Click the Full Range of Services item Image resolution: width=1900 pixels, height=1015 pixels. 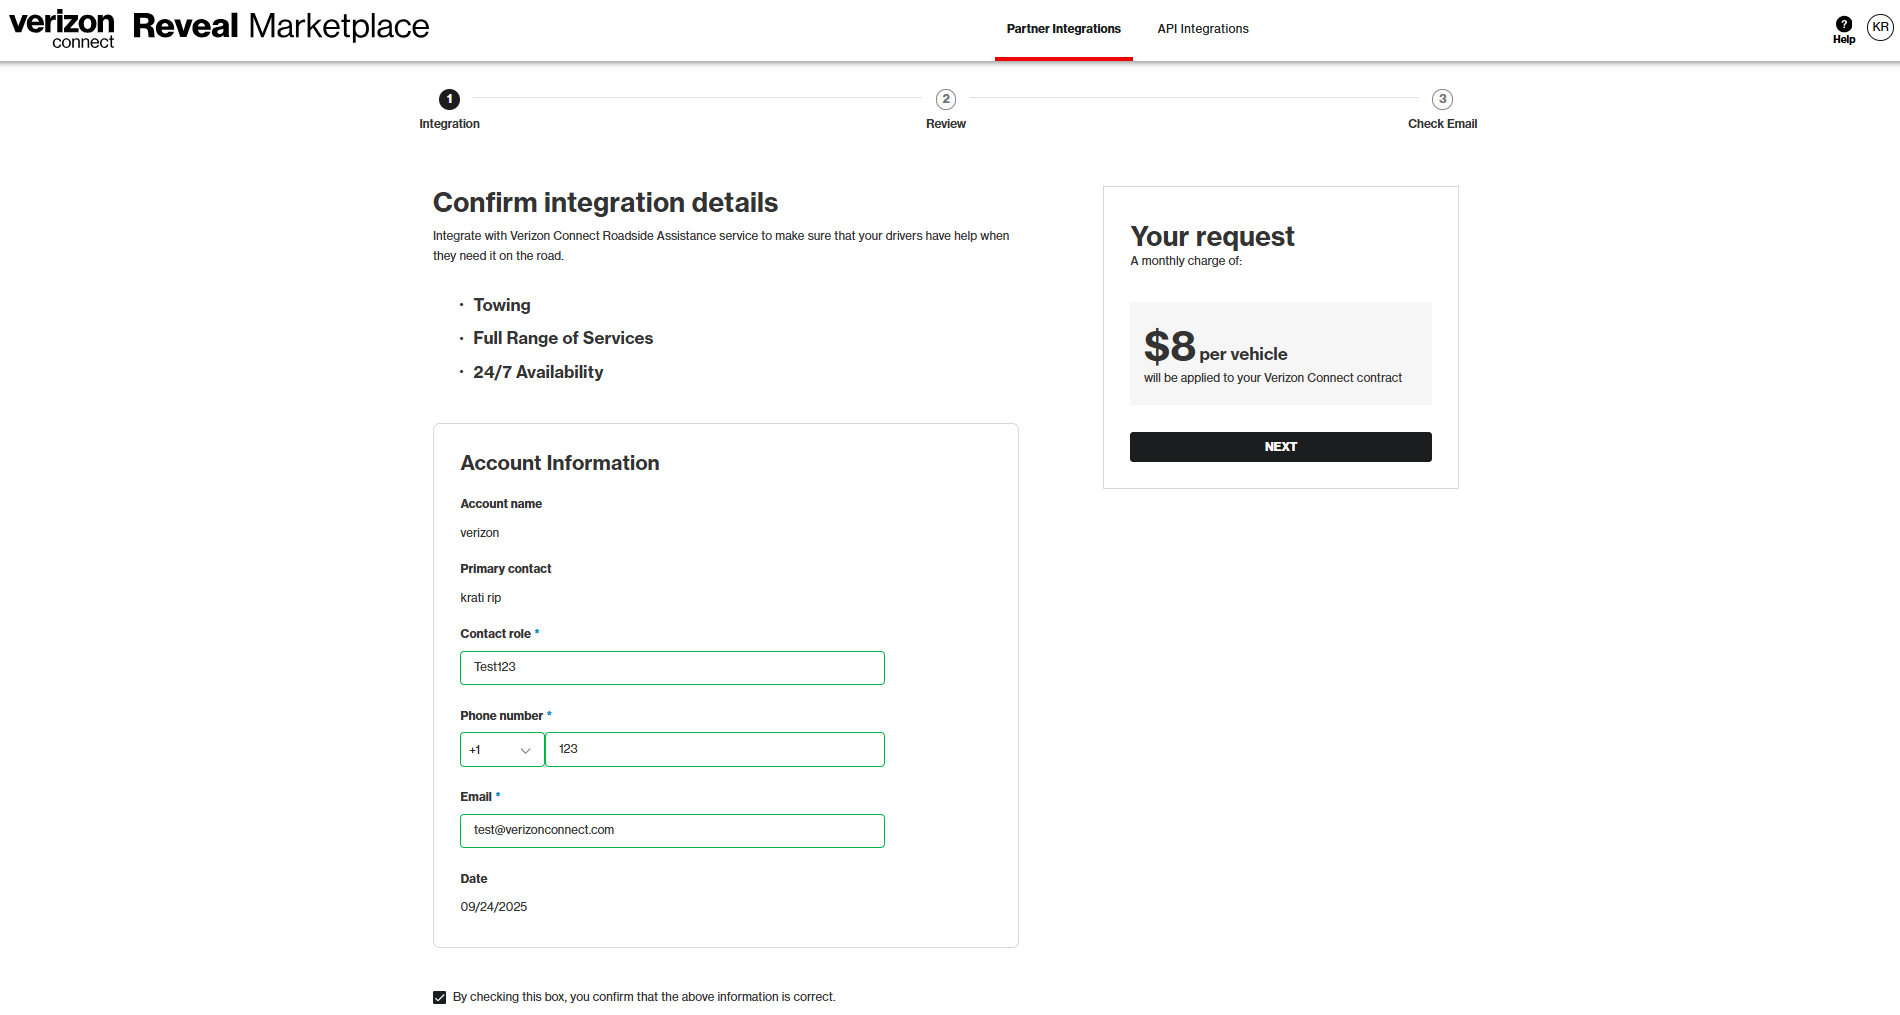(563, 338)
